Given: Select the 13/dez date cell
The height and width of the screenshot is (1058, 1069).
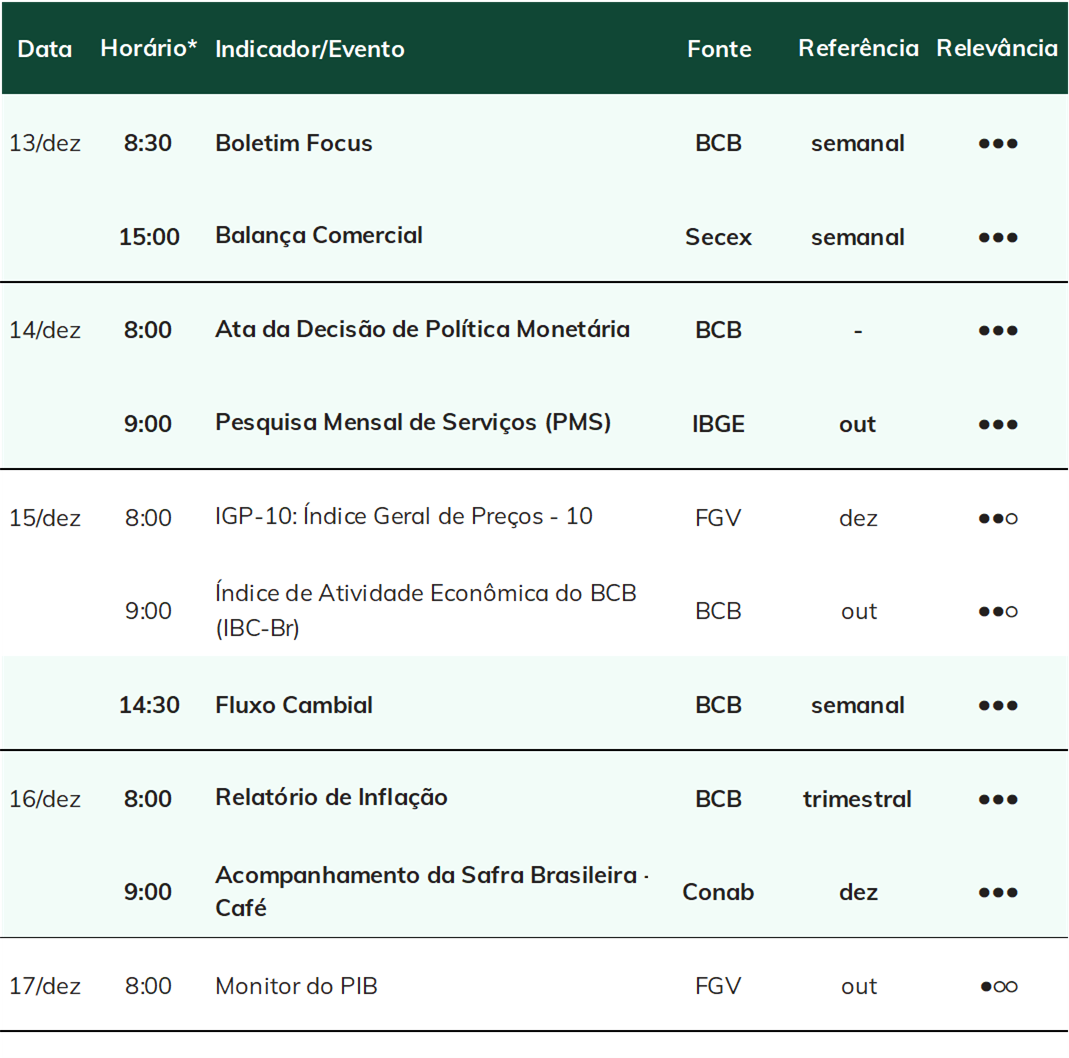Looking at the screenshot, I should [45, 143].
